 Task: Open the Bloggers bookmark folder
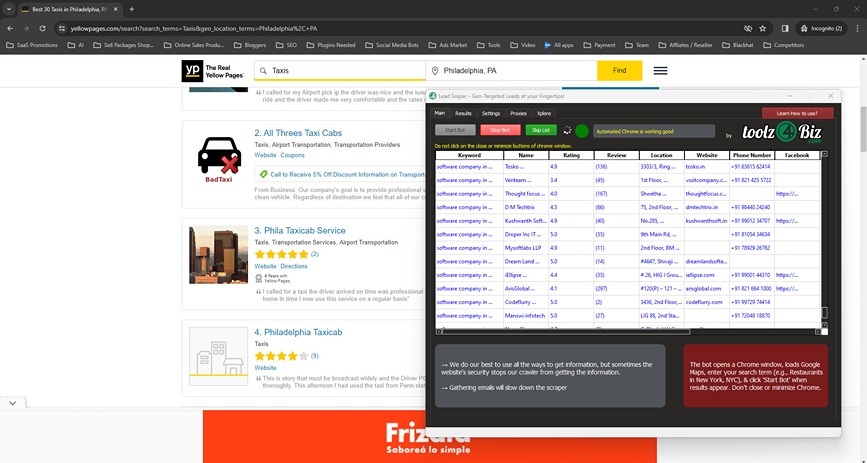pyautogui.click(x=250, y=45)
